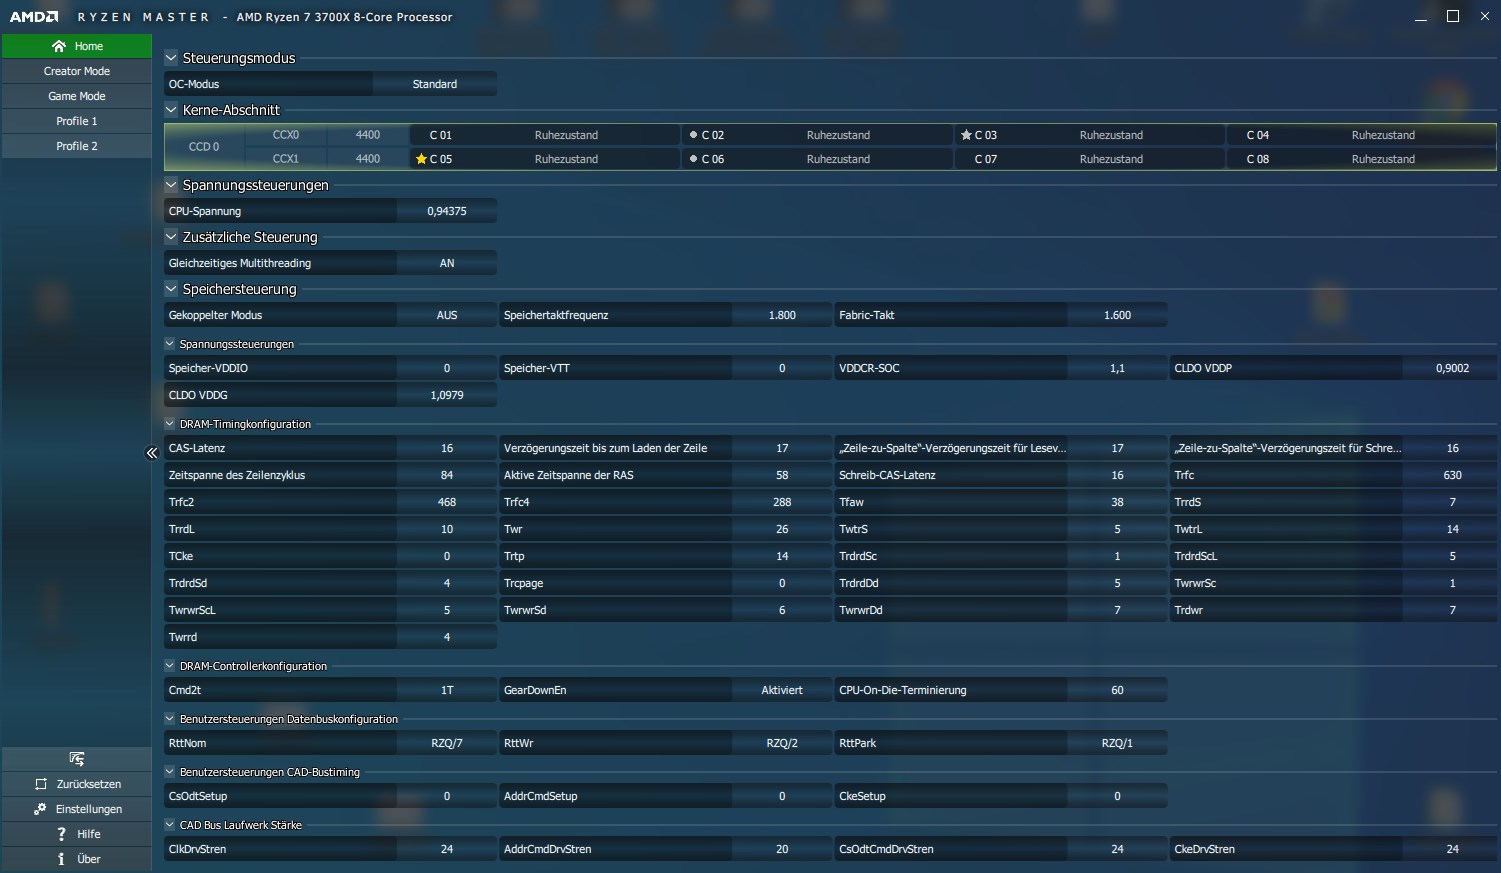Select core C 07 row
This screenshot has height=873, width=1501.
click(x=1089, y=159)
